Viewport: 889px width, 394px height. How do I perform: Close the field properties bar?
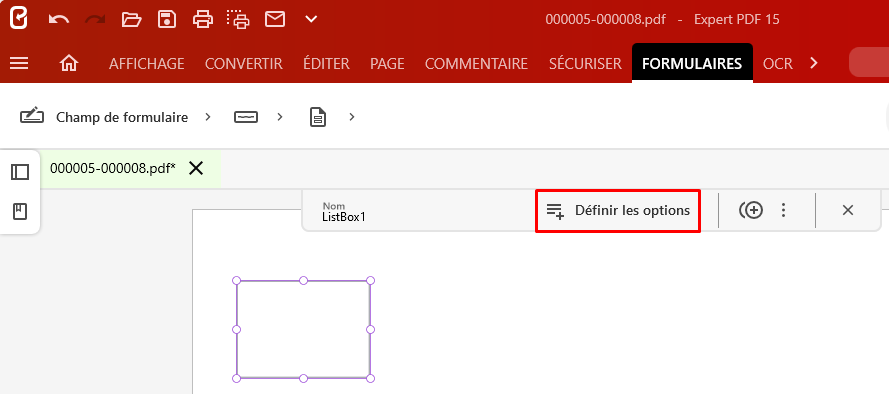point(848,210)
